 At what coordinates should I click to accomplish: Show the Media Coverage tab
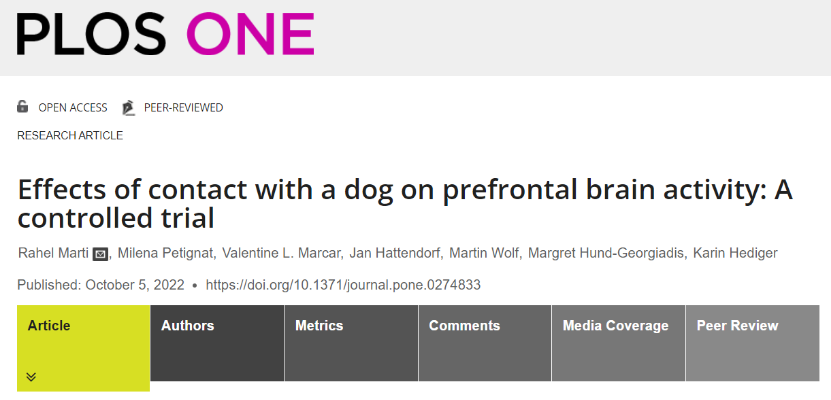click(x=617, y=326)
